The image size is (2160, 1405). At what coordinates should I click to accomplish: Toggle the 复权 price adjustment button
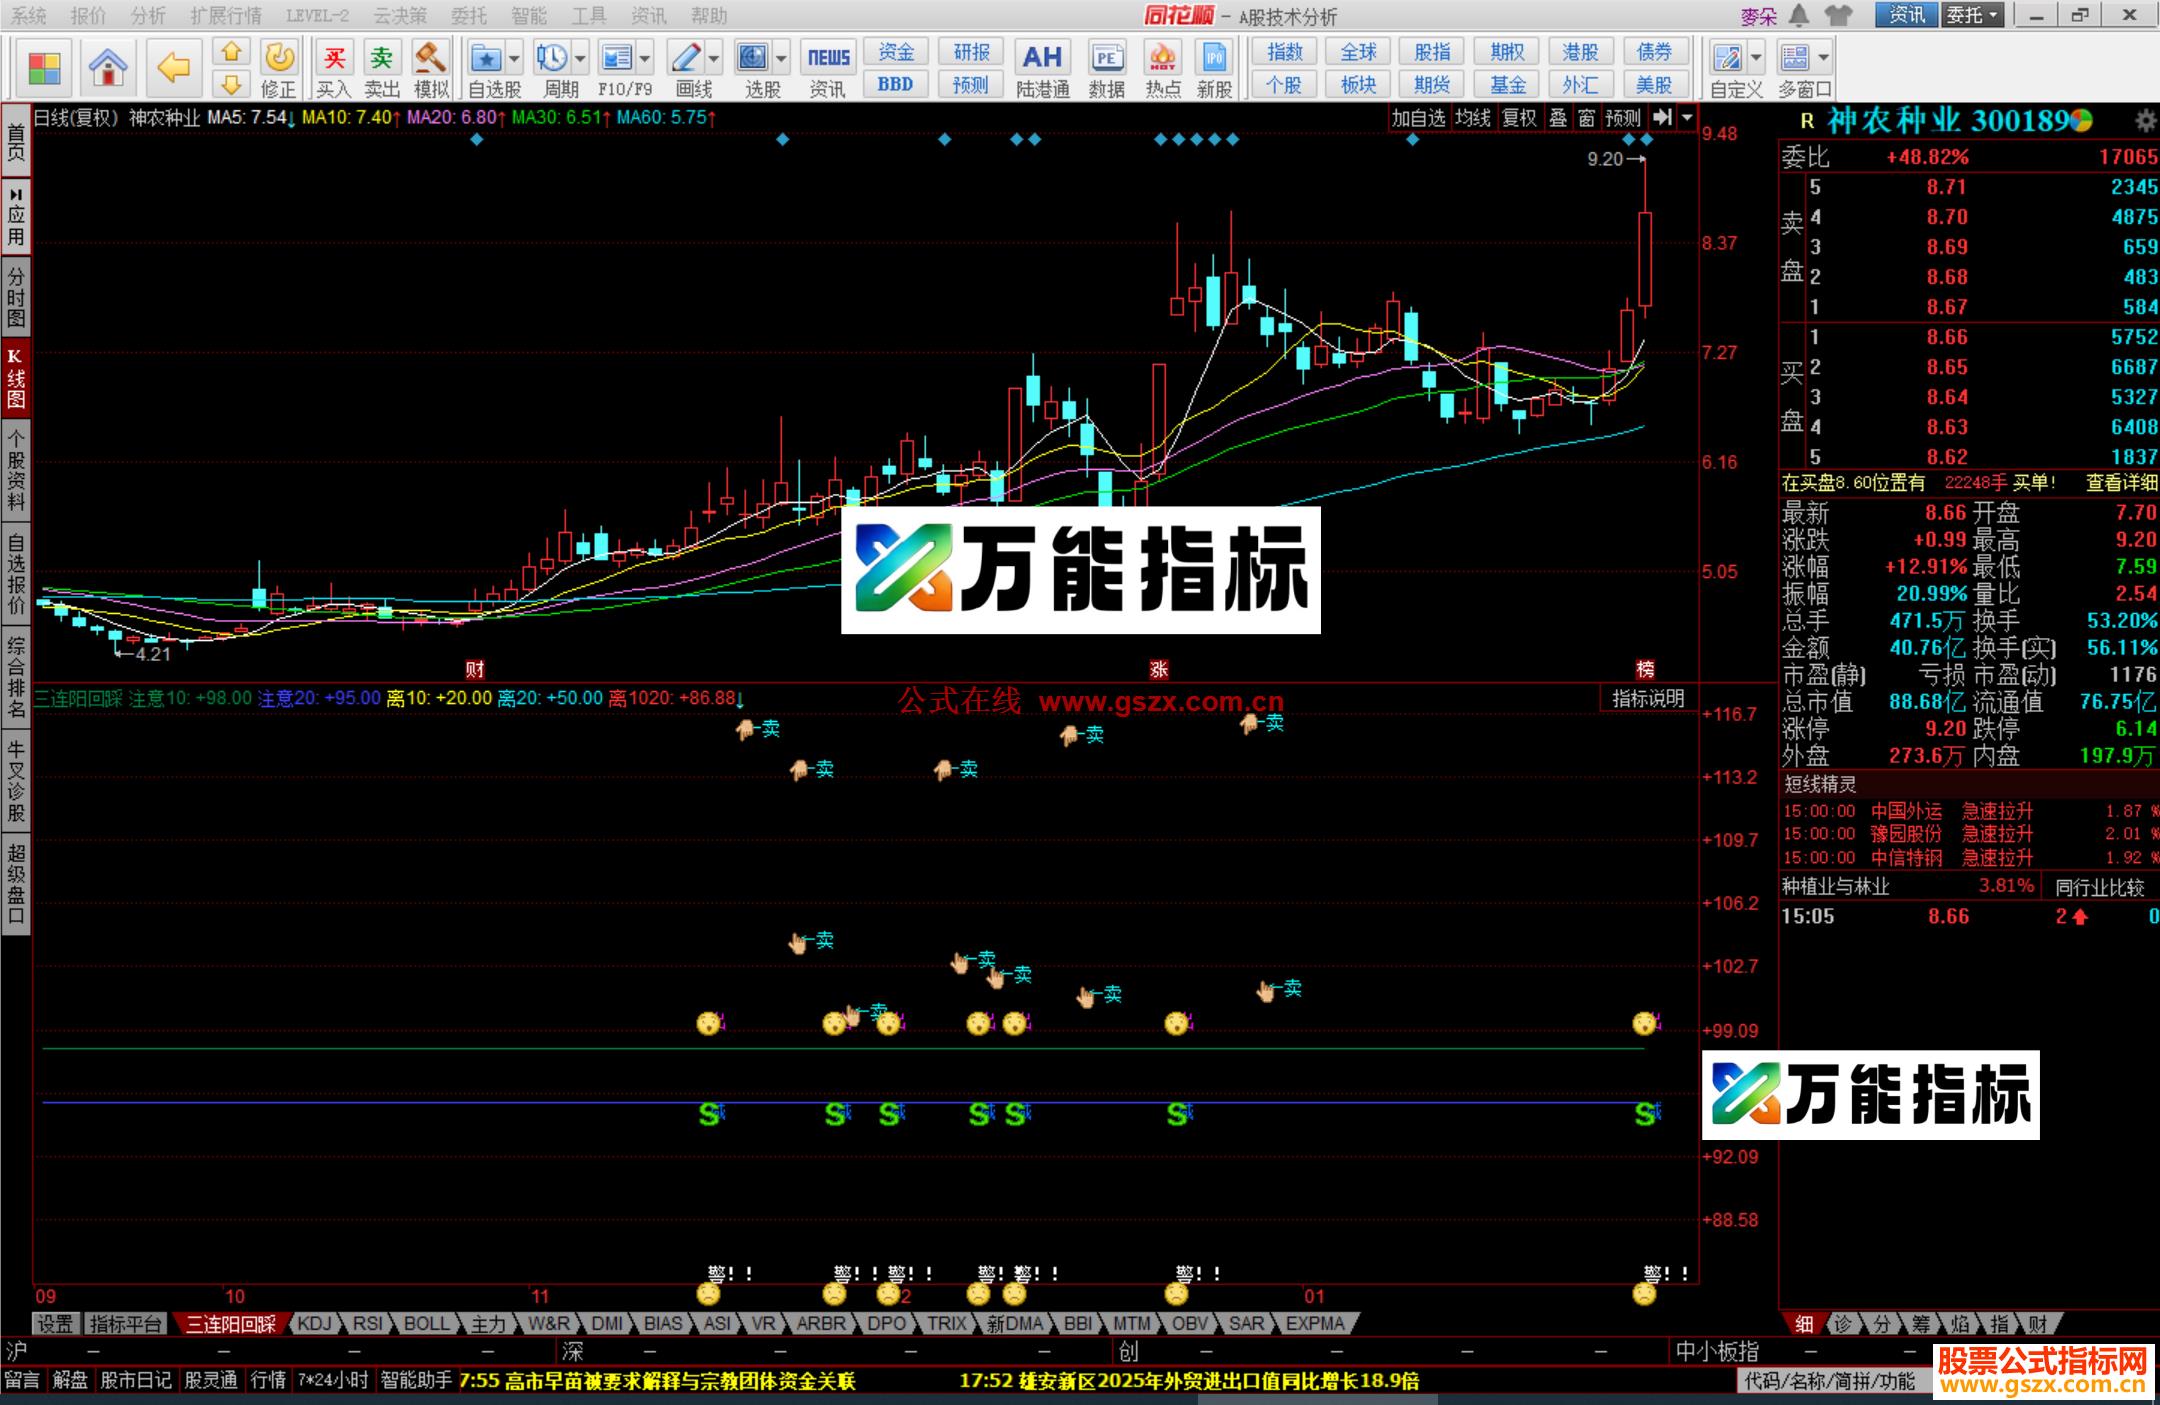coord(1519,118)
